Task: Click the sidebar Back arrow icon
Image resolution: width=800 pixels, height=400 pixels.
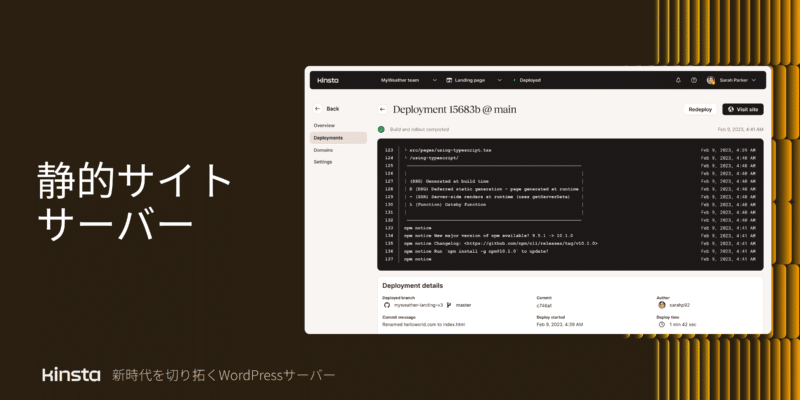Action: pyautogui.click(x=318, y=109)
